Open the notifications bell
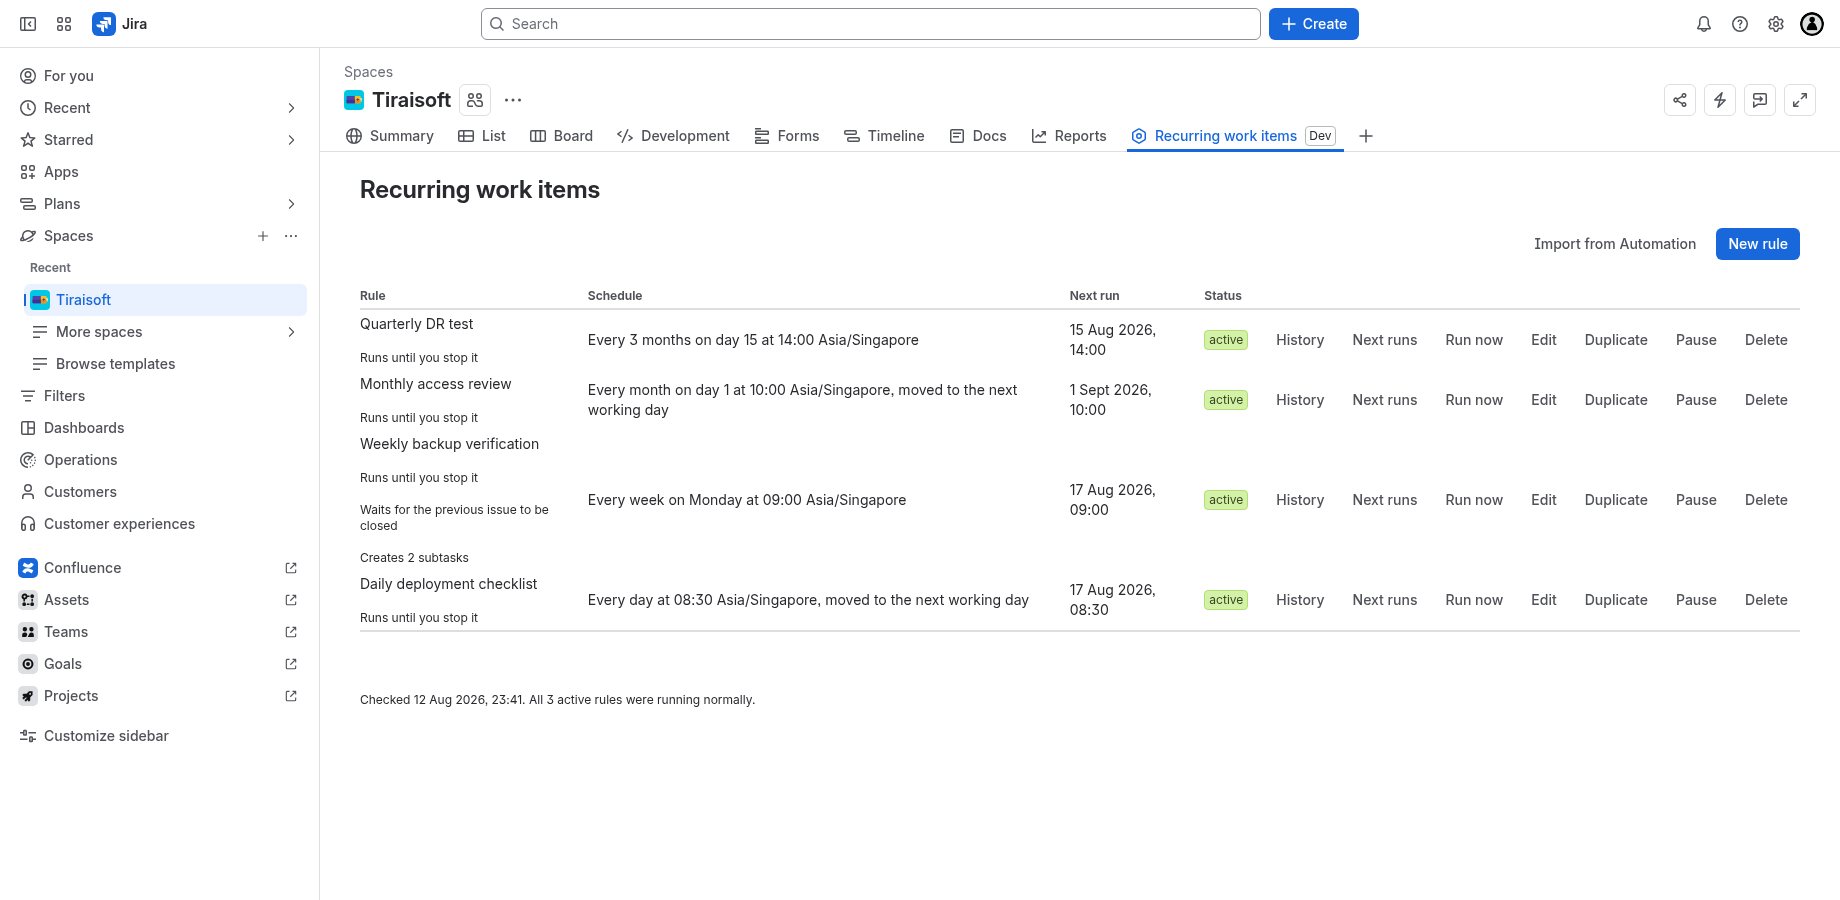Image resolution: width=1840 pixels, height=900 pixels. (x=1704, y=24)
